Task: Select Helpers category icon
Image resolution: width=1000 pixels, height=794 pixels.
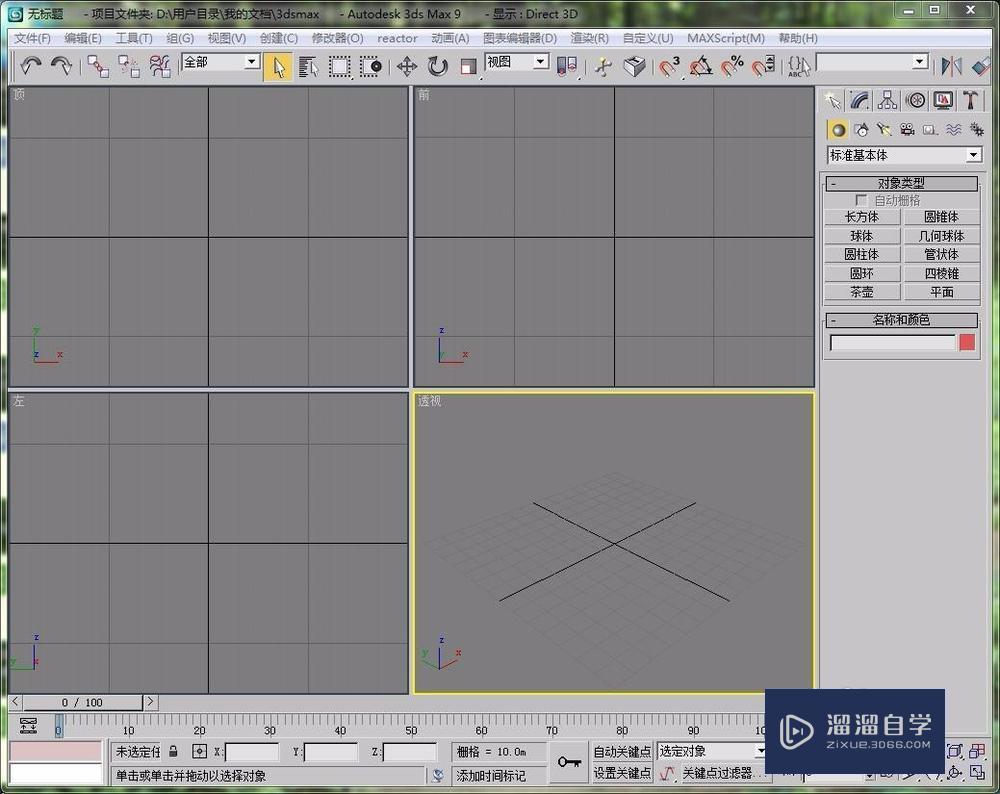Action: (x=930, y=130)
